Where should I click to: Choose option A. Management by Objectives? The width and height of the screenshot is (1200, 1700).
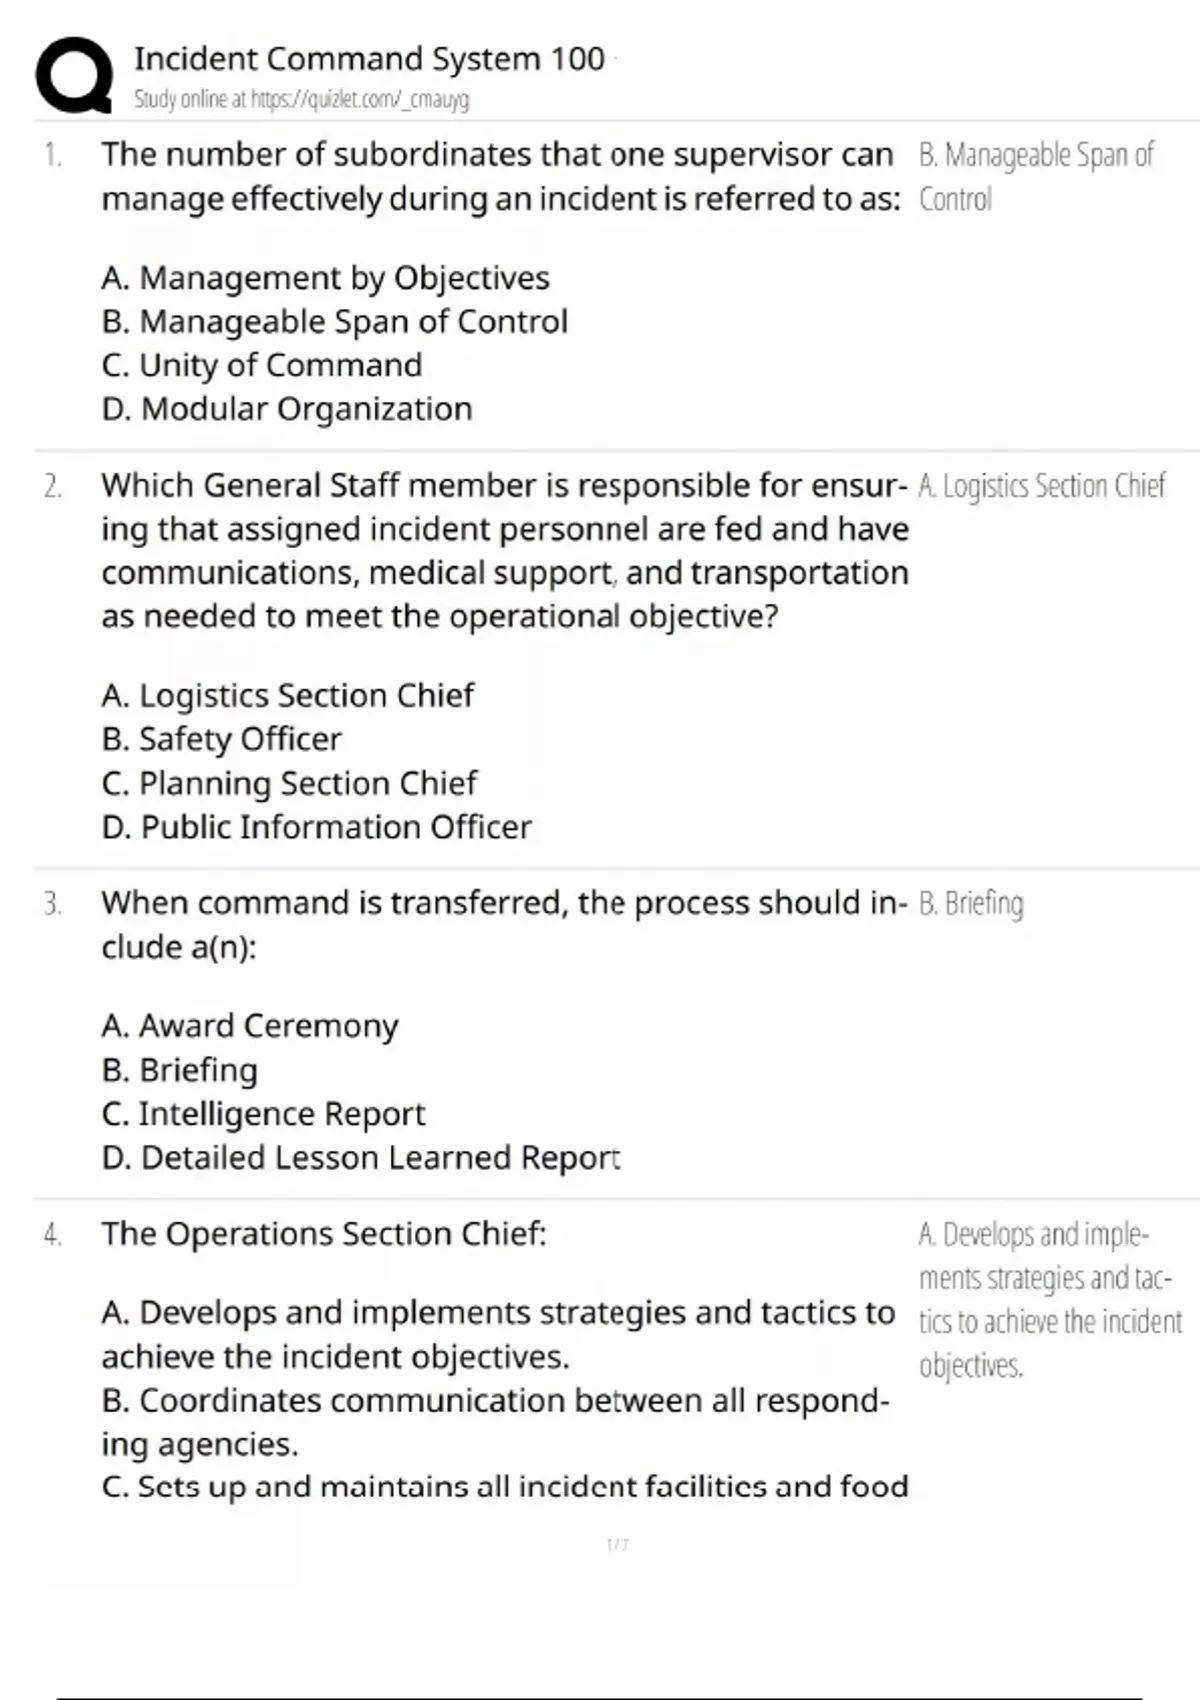coord(325,277)
